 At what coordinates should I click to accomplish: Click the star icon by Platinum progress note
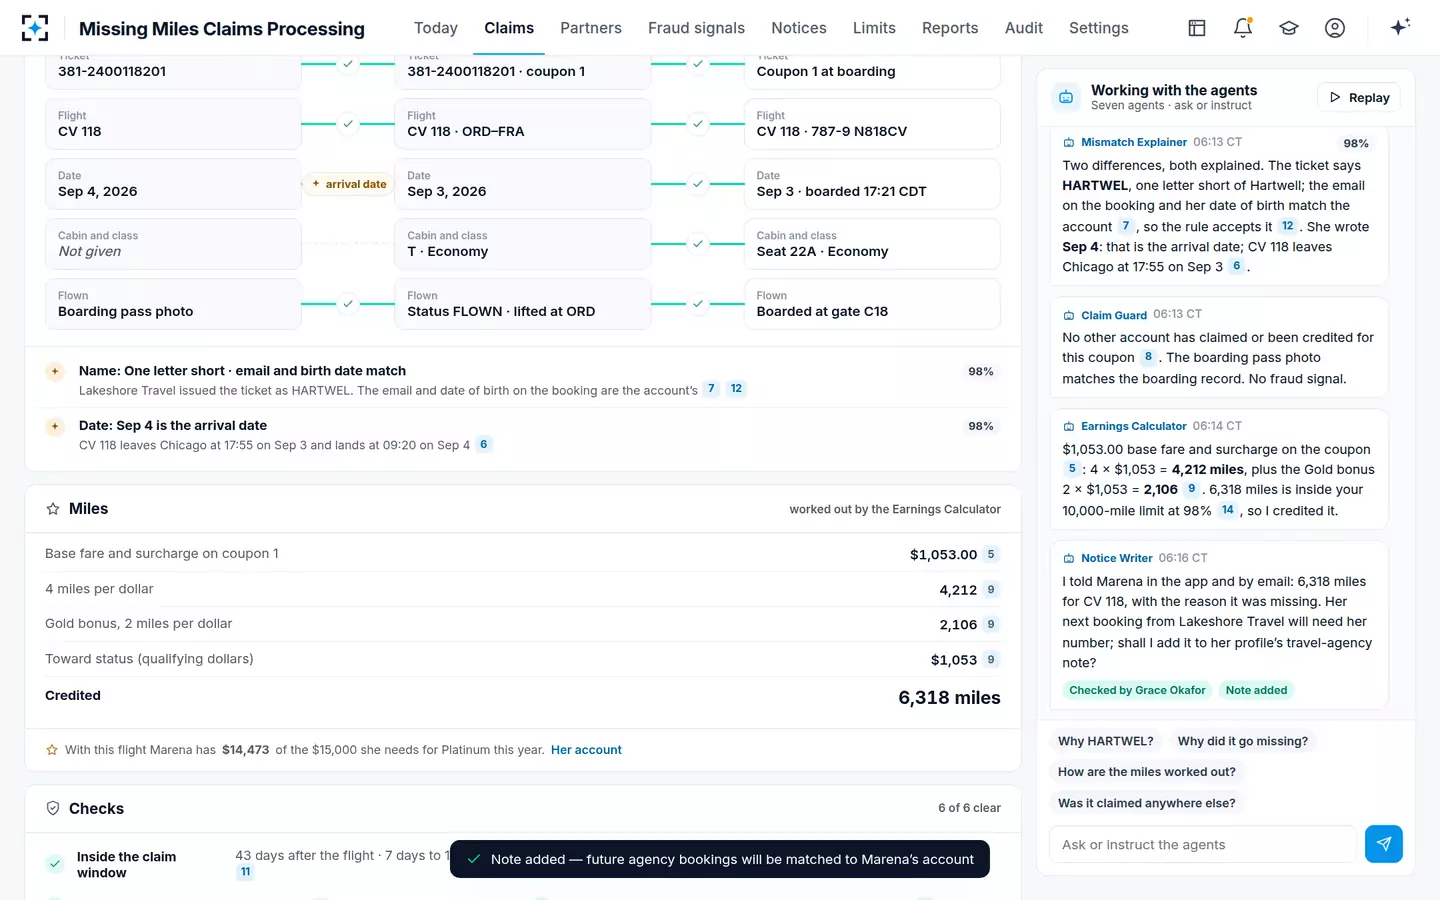pyautogui.click(x=52, y=750)
